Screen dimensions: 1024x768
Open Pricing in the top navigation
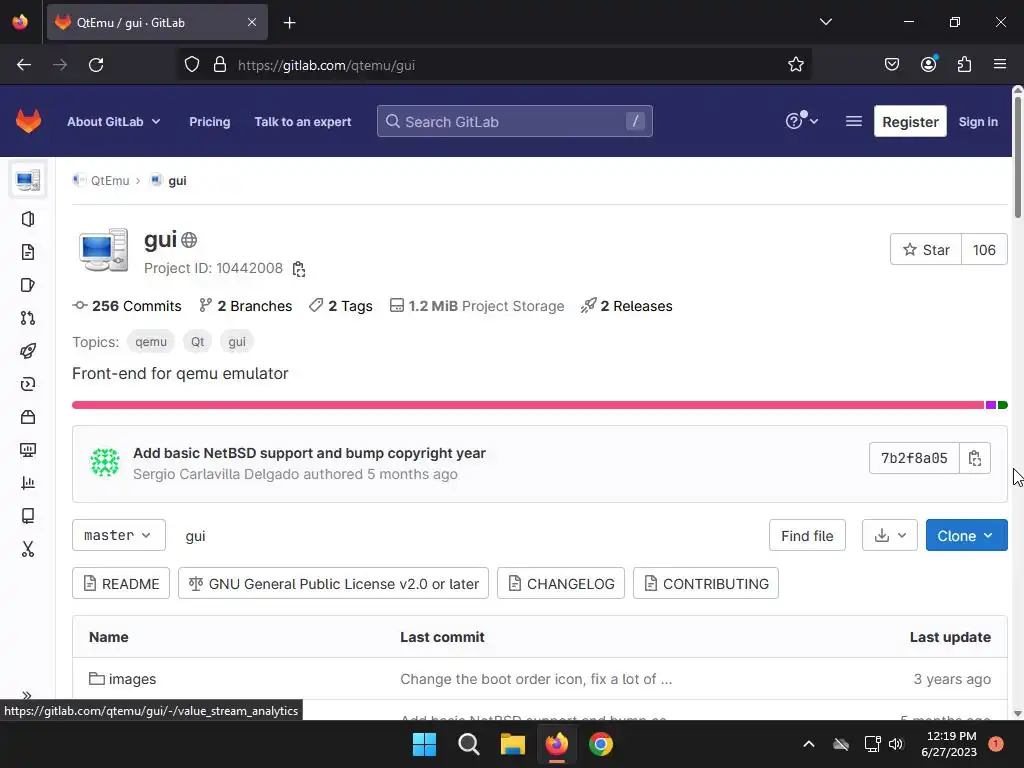[x=210, y=122]
